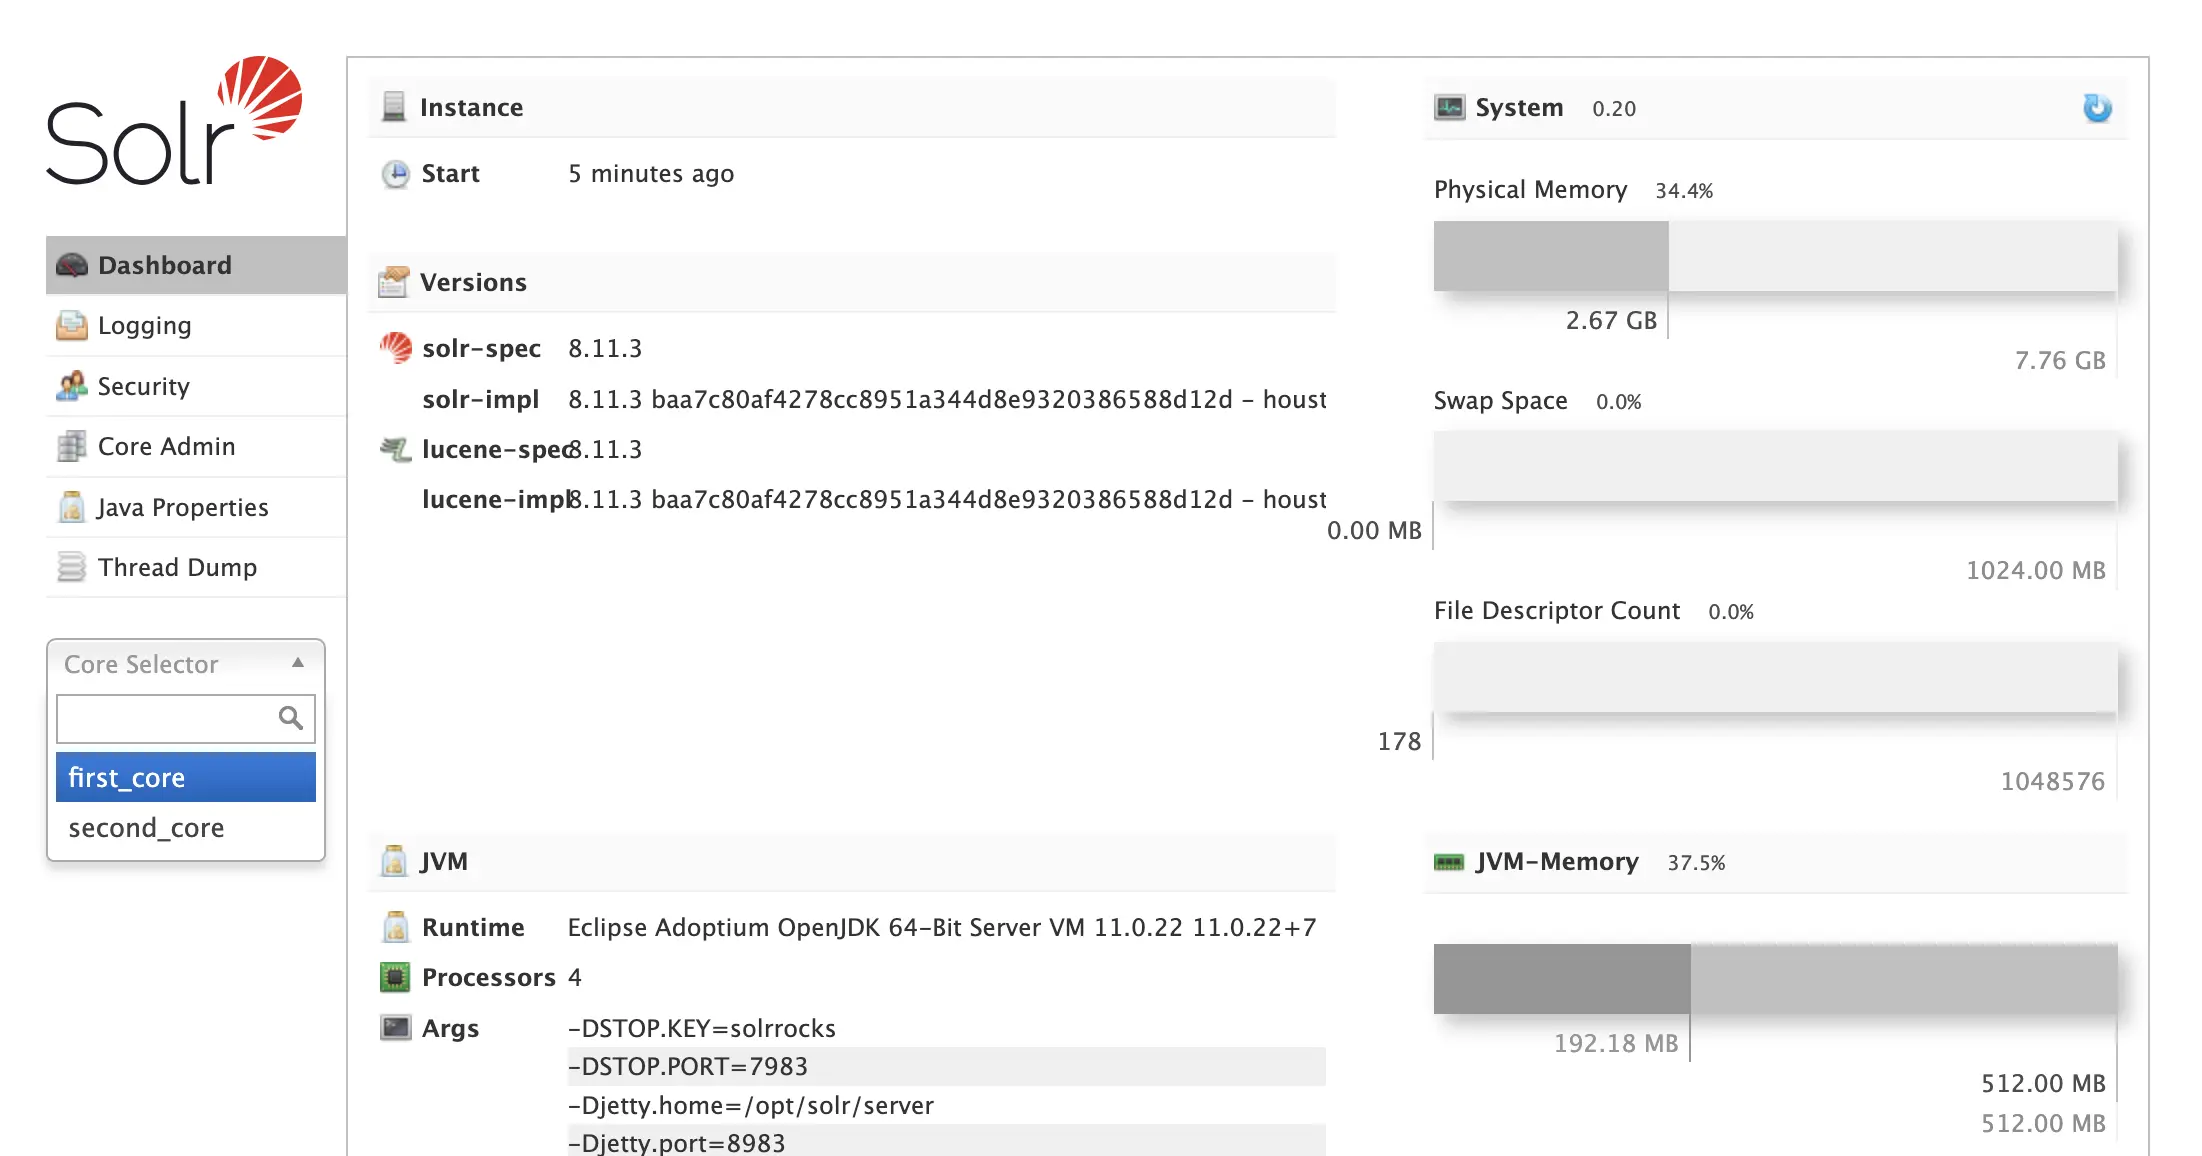Click the Instance server icon
Viewport: 2202px width, 1156px height.
pos(394,107)
